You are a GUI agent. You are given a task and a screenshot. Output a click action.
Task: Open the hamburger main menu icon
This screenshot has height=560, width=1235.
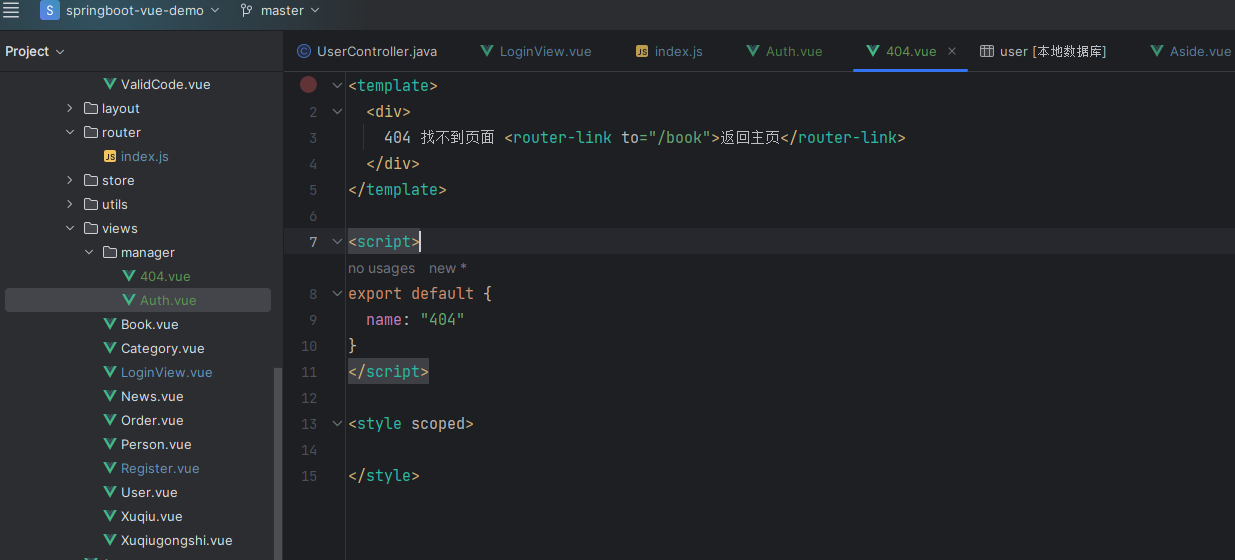11,10
